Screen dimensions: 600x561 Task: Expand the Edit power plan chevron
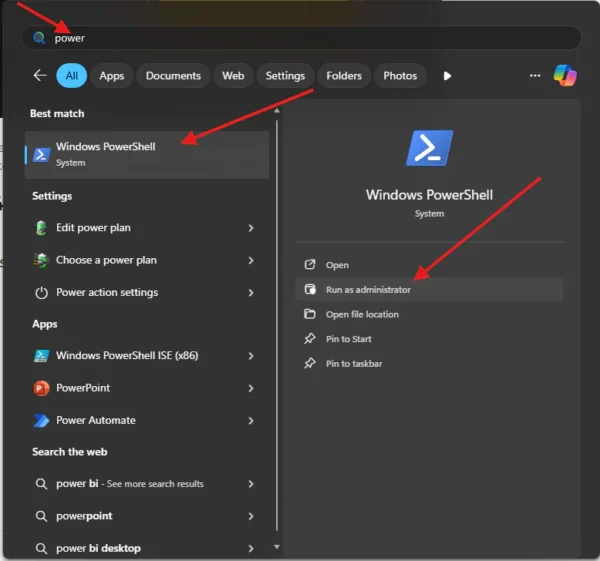tap(251, 228)
